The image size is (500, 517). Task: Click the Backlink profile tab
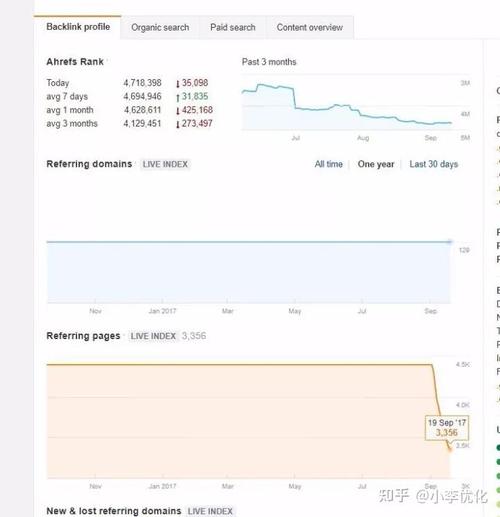click(x=78, y=27)
